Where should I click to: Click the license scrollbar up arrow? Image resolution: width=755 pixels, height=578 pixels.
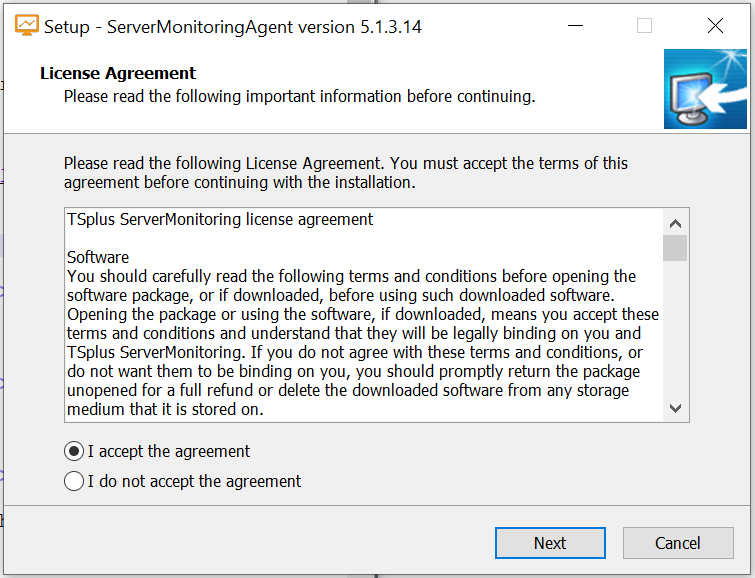click(675, 223)
